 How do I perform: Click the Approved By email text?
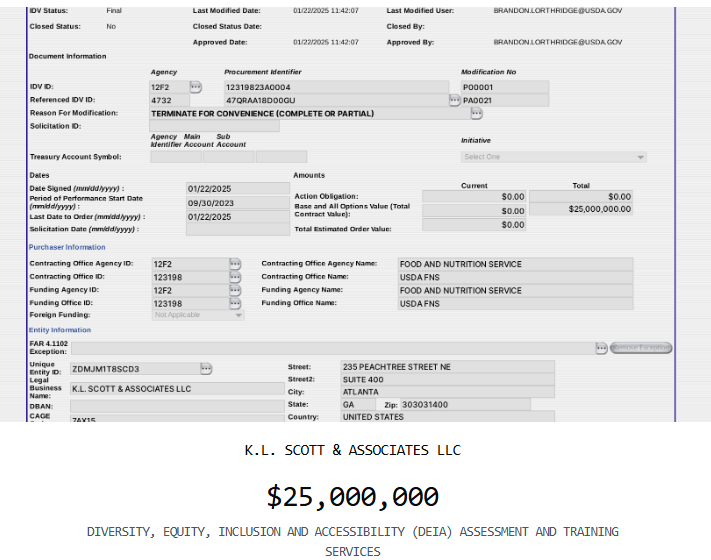pos(558,42)
